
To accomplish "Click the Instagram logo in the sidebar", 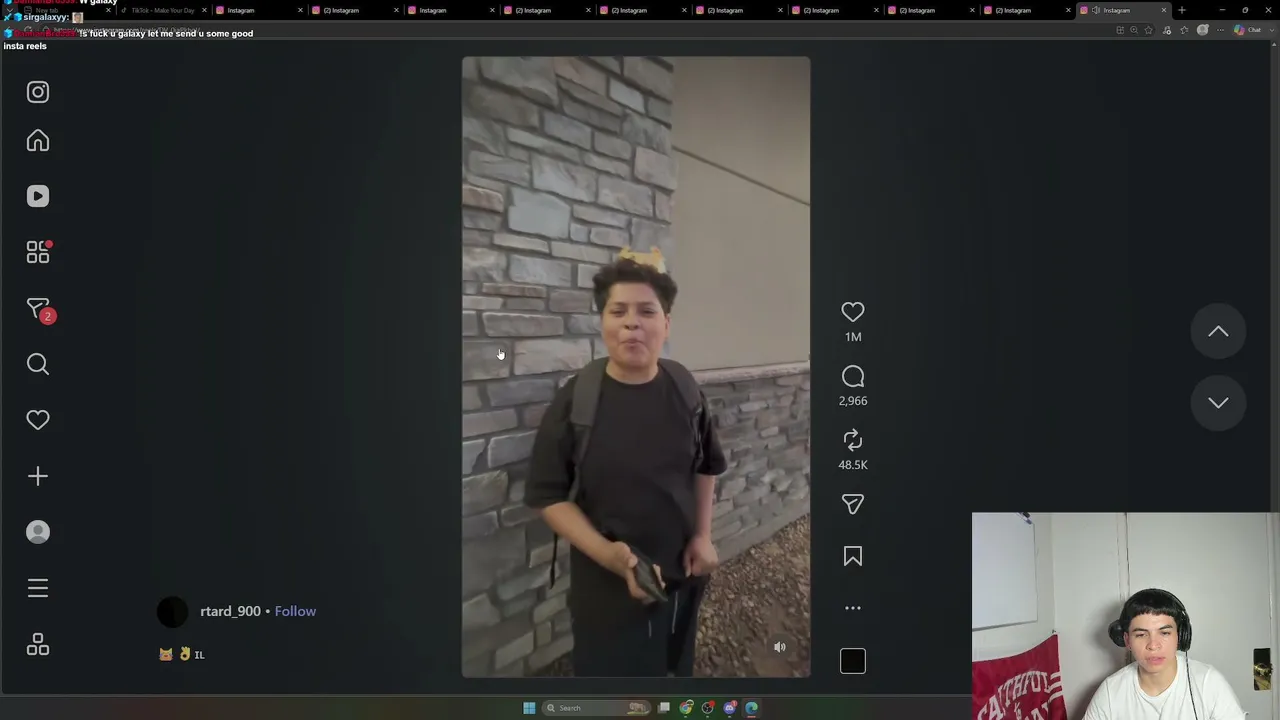I will point(38,92).
